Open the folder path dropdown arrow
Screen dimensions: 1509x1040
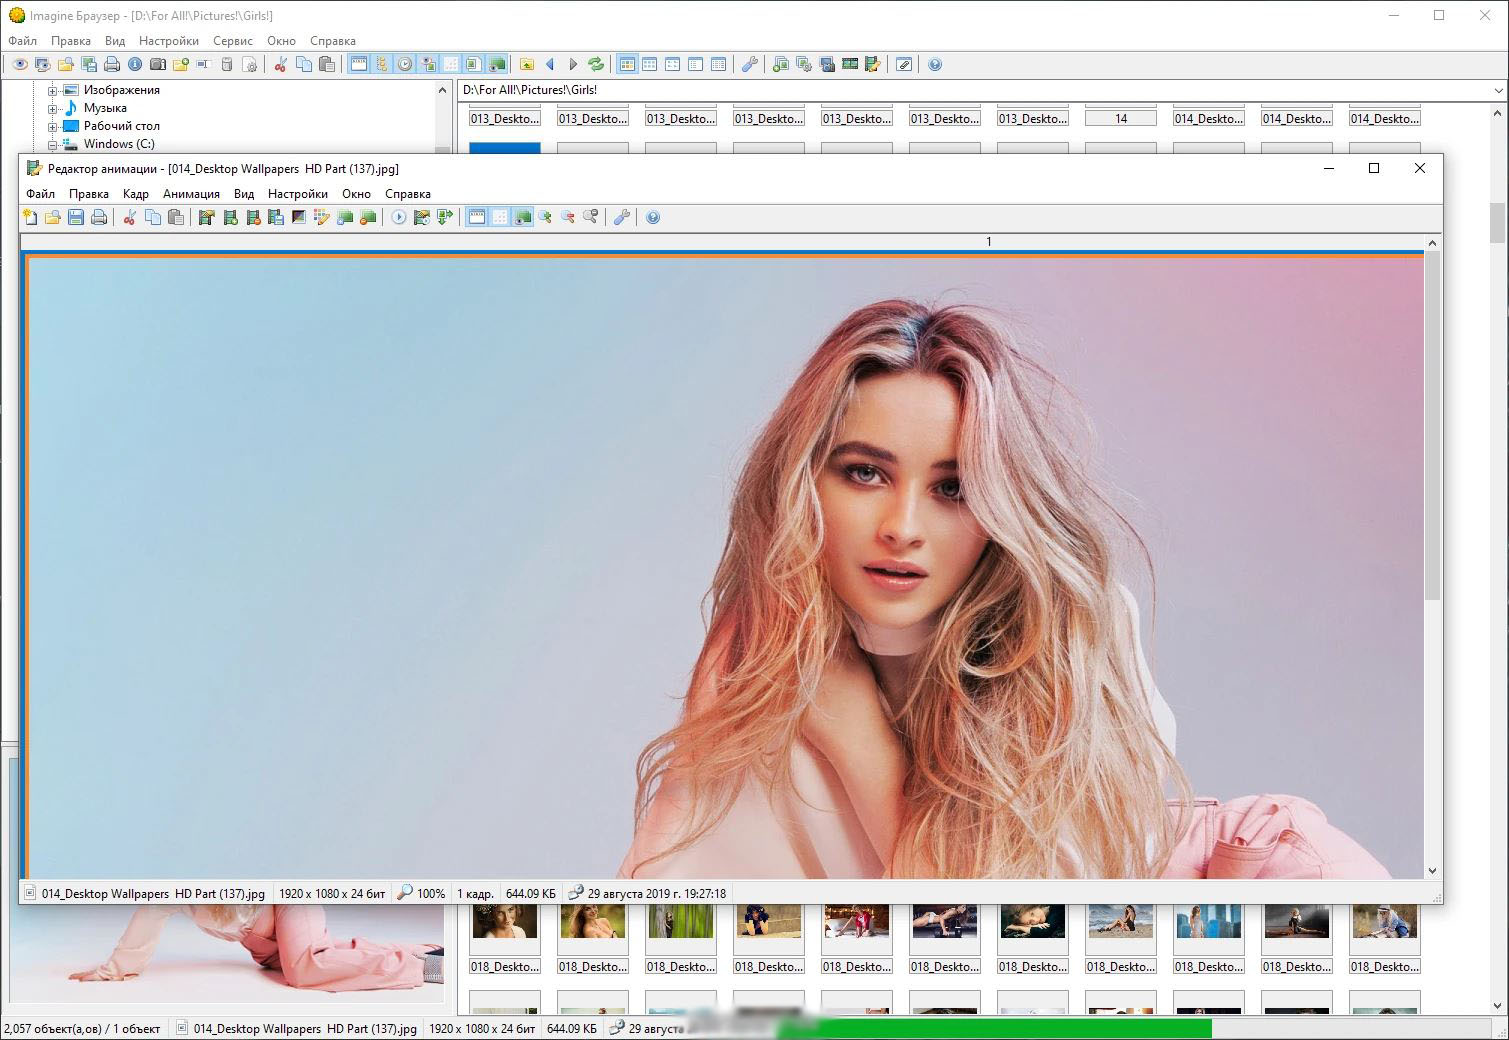[1498, 90]
